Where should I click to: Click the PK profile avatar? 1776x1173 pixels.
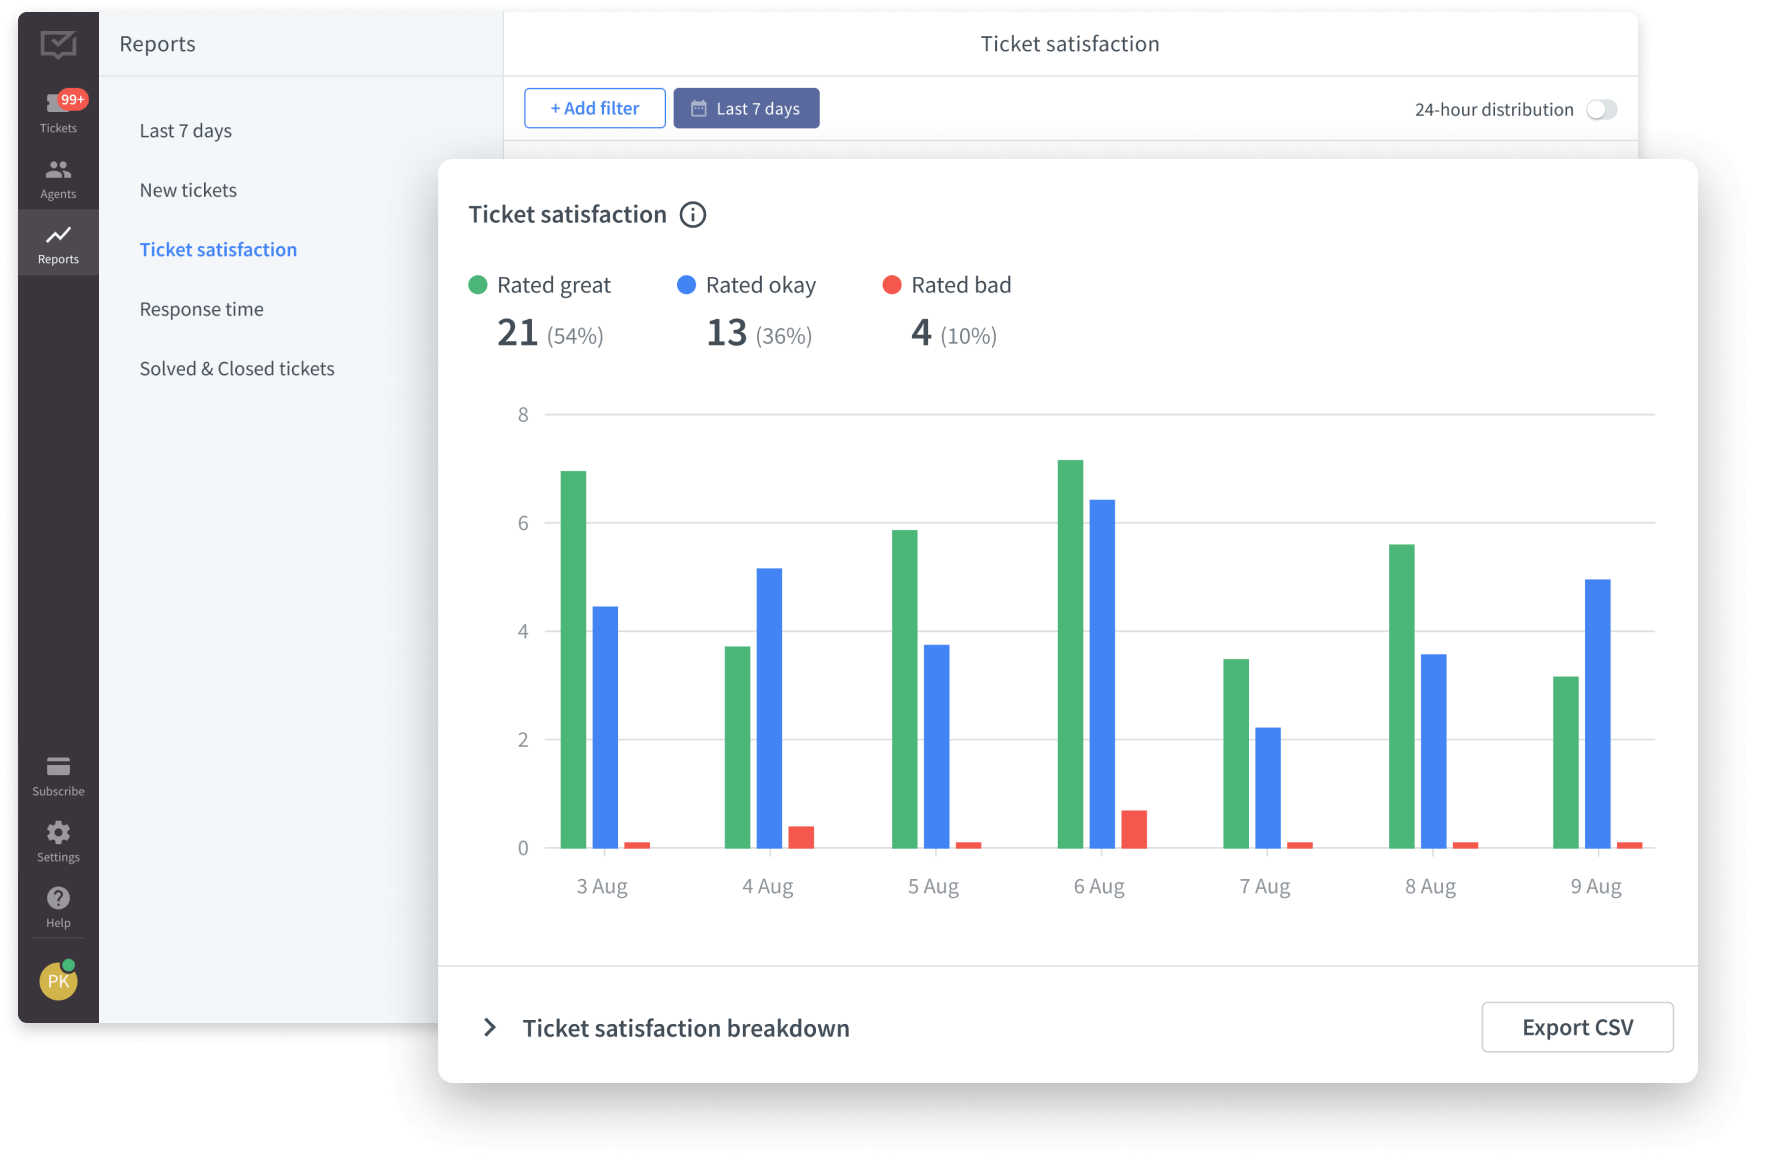tap(57, 981)
